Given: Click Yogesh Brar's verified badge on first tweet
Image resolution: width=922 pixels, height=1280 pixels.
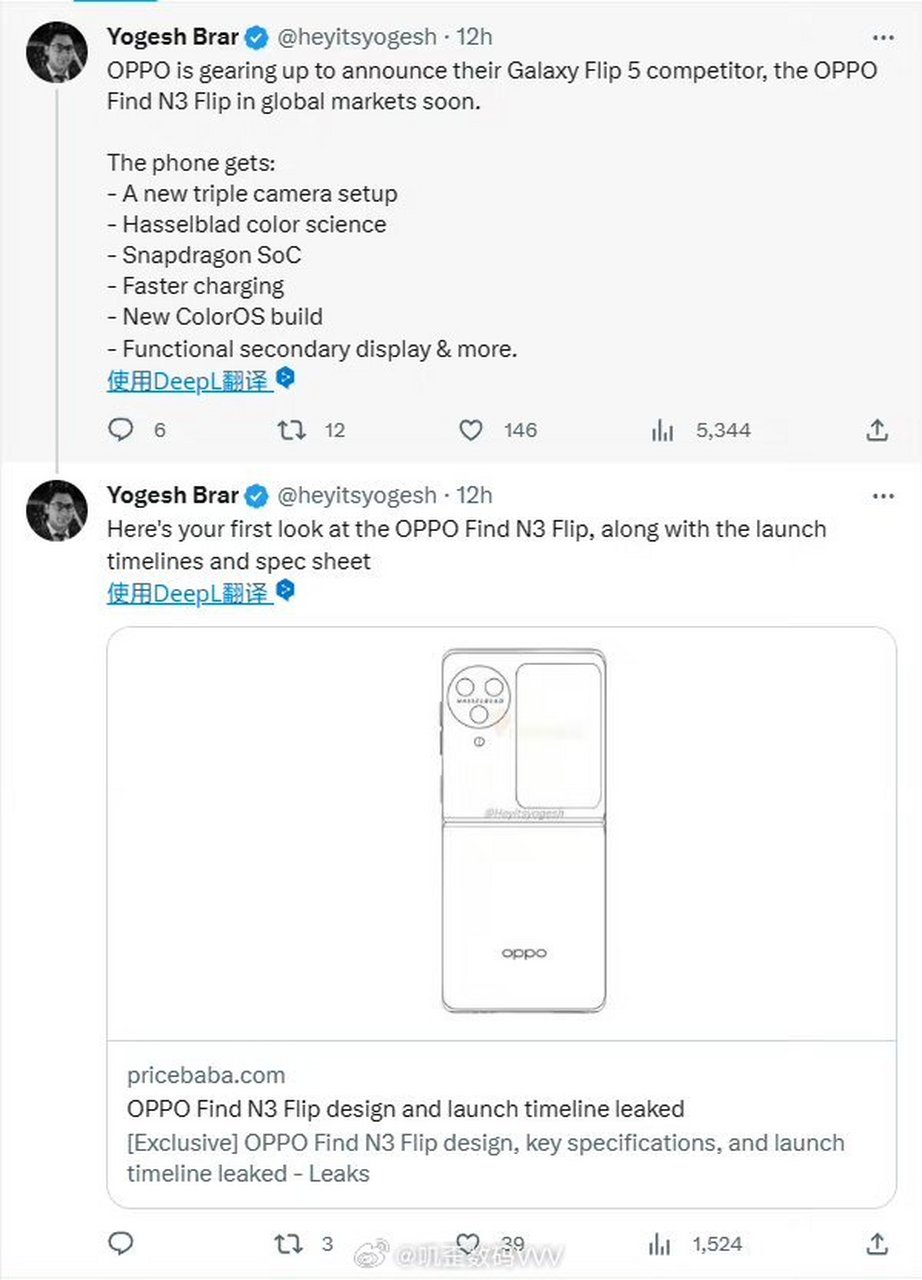Looking at the screenshot, I should pyautogui.click(x=257, y=37).
